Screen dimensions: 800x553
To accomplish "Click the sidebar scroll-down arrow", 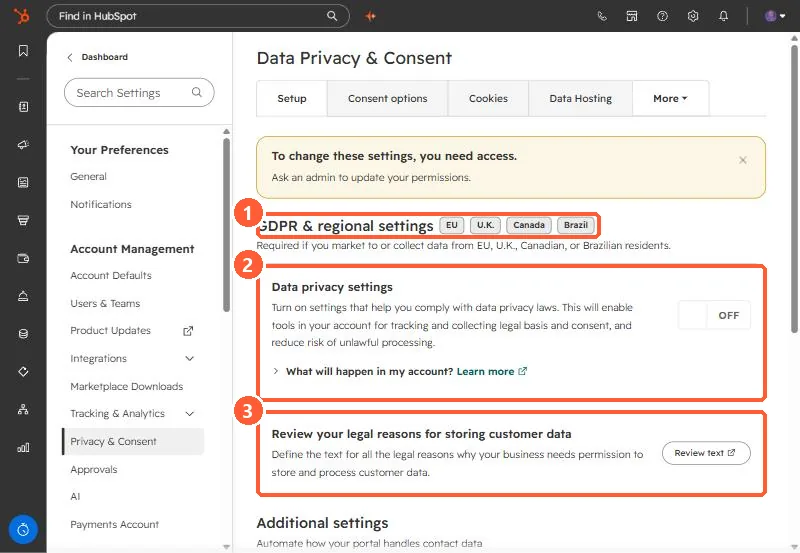I will point(227,547).
